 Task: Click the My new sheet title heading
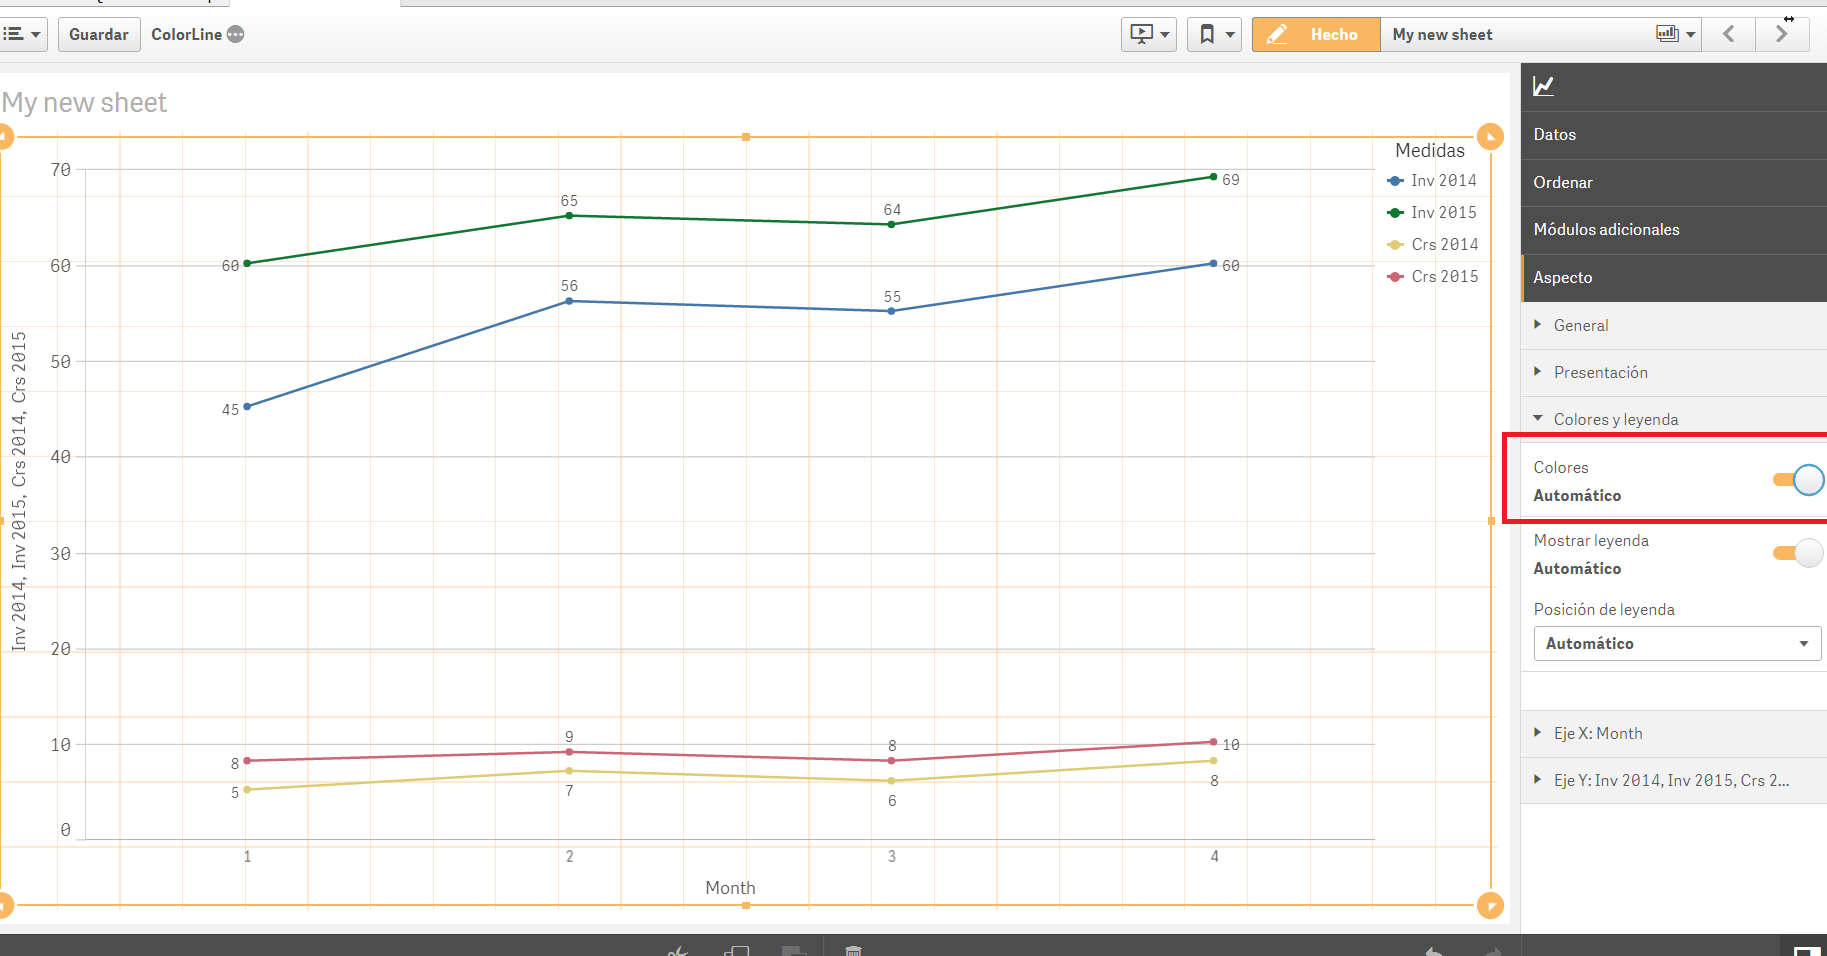point(85,103)
